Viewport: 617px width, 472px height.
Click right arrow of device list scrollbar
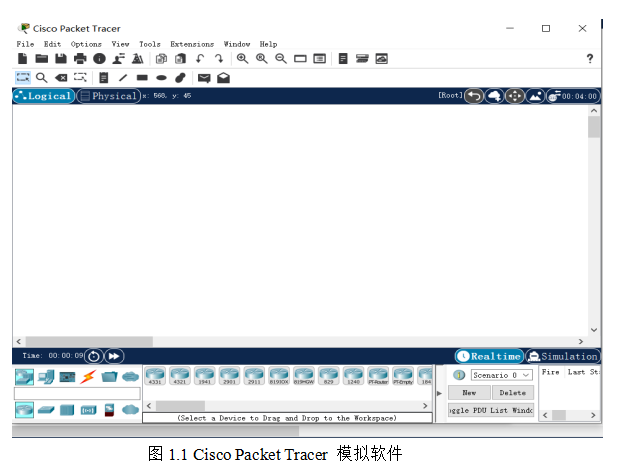pos(425,406)
